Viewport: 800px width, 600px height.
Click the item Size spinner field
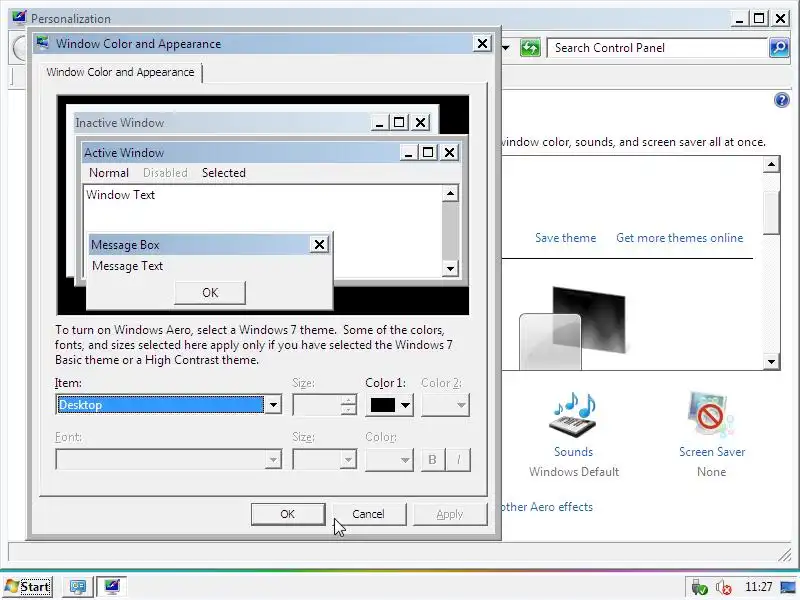324,405
